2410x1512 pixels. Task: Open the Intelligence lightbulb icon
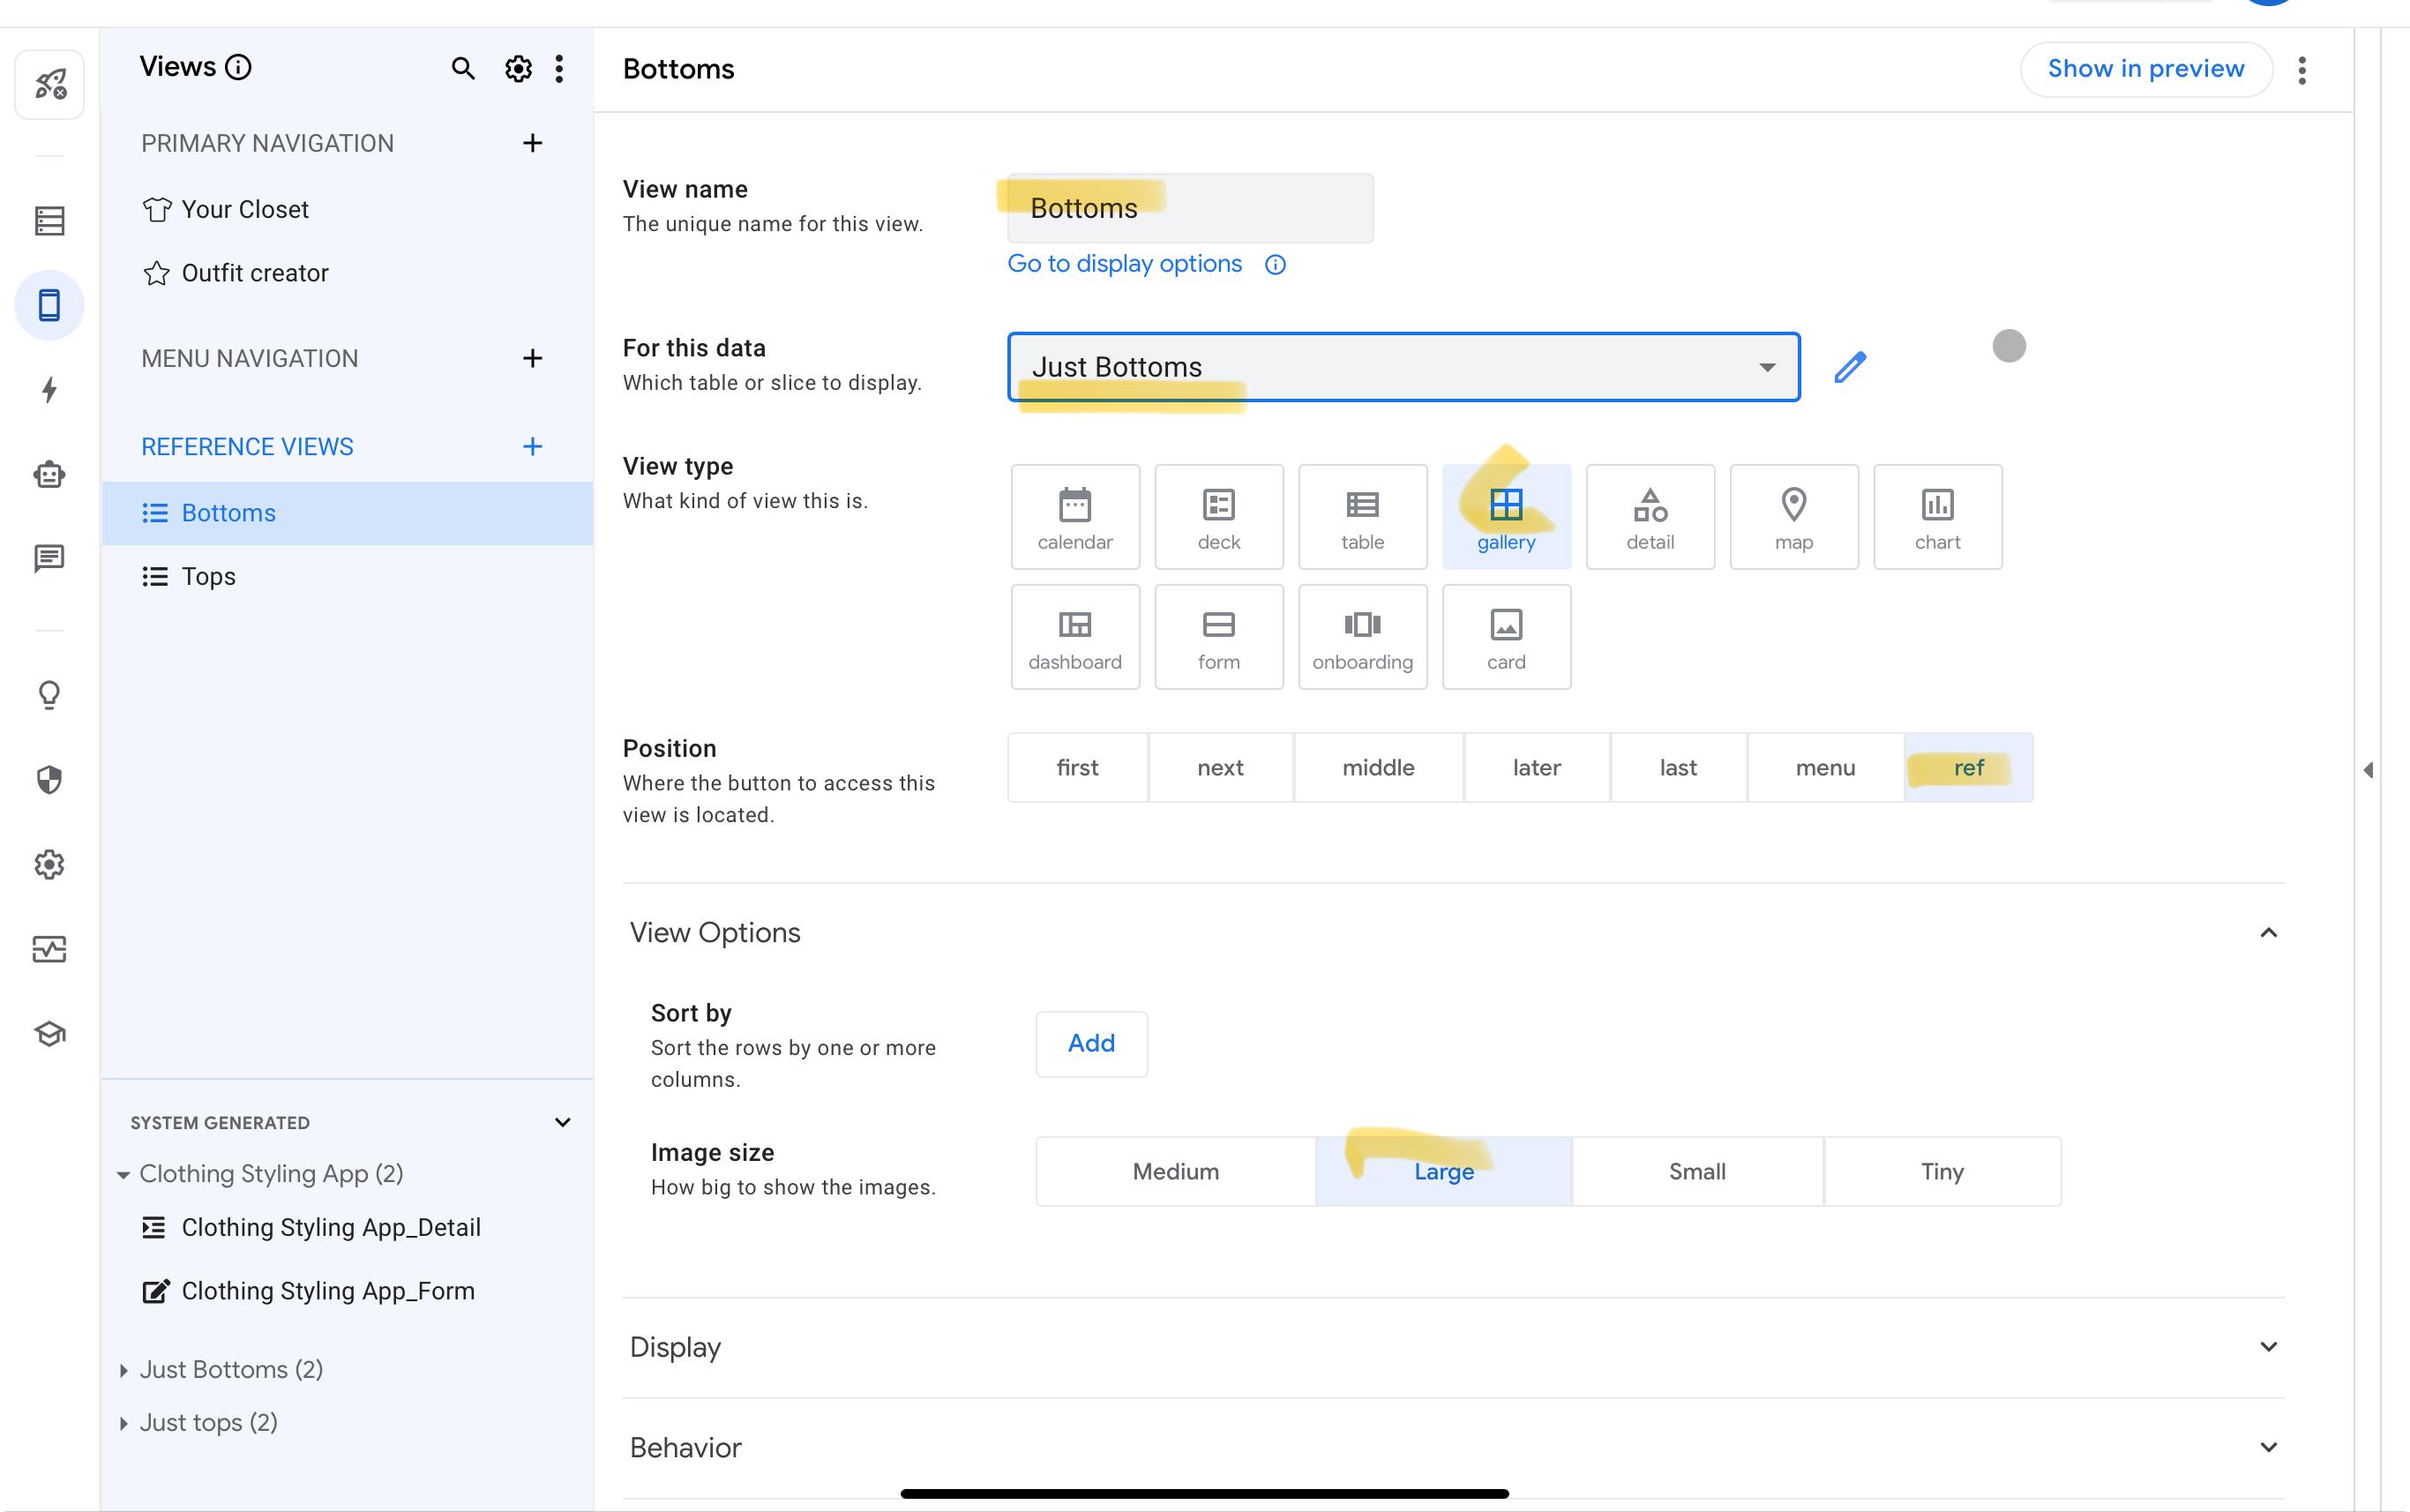(x=50, y=695)
